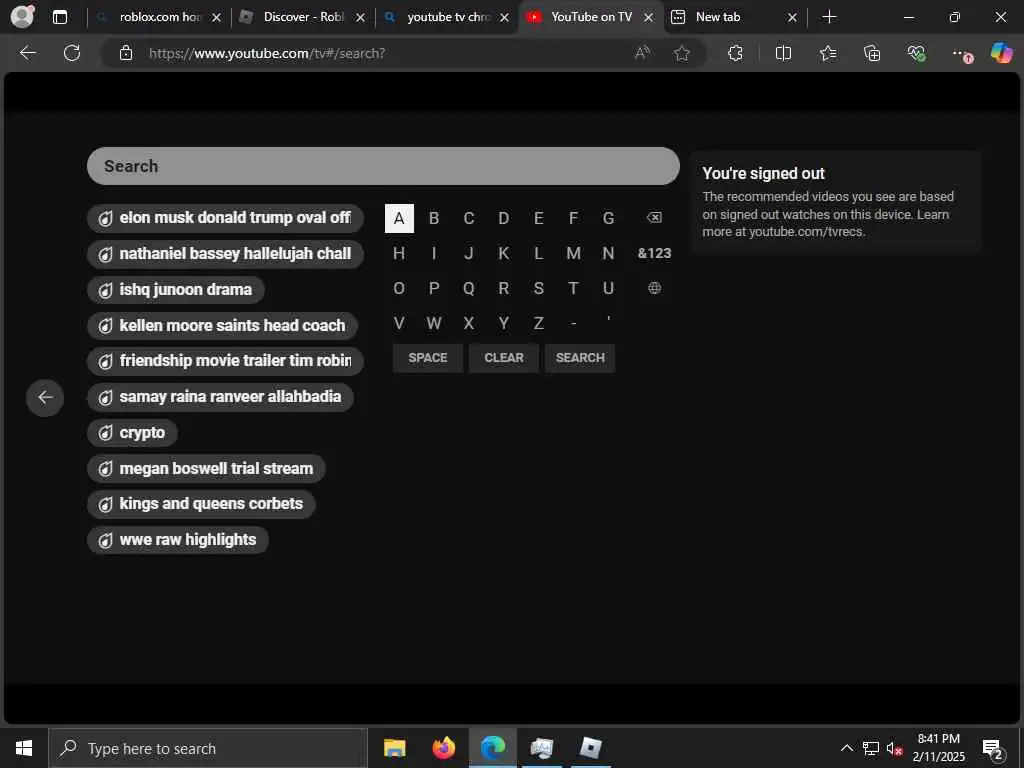Select suggestion elon musk donald trump oval
The width and height of the screenshot is (1024, 768).
pos(225,217)
